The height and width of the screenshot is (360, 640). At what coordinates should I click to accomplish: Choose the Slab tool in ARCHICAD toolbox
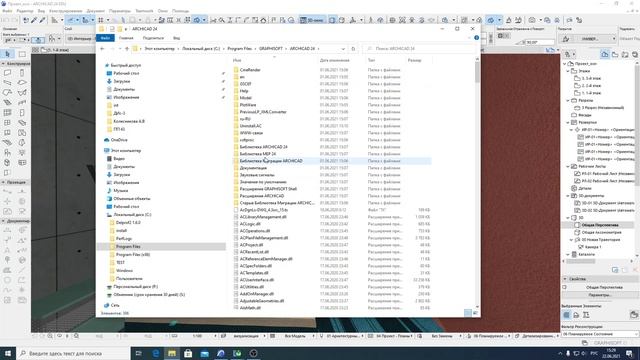click(x=22, y=82)
